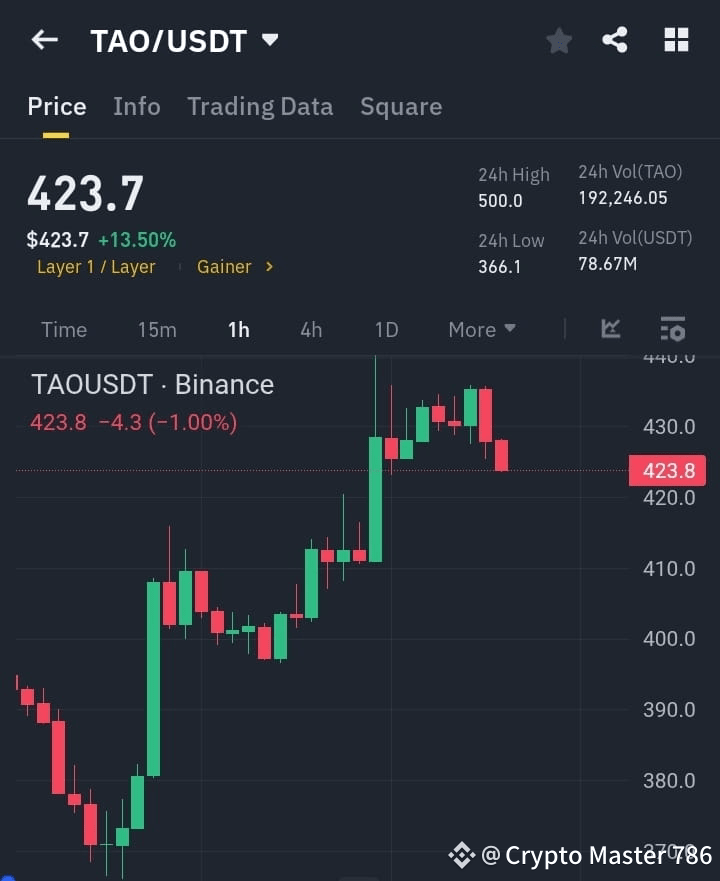720x881 pixels.
Task: Tap the back arrow
Action: pos(42,39)
